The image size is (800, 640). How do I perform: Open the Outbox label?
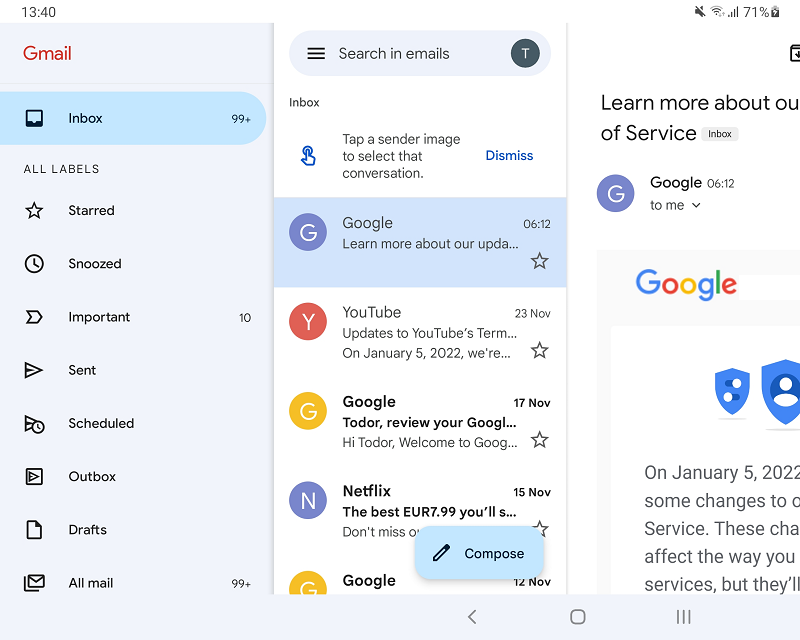click(x=133, y=477)
